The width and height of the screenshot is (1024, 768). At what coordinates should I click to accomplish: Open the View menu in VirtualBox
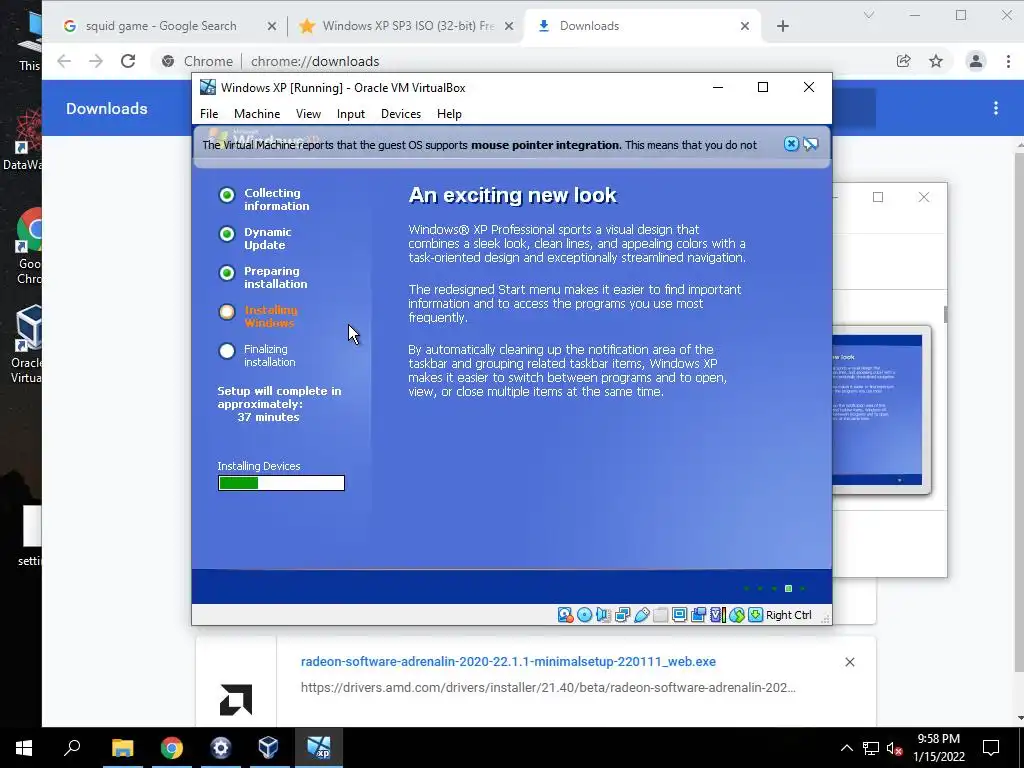click(308, 114)
